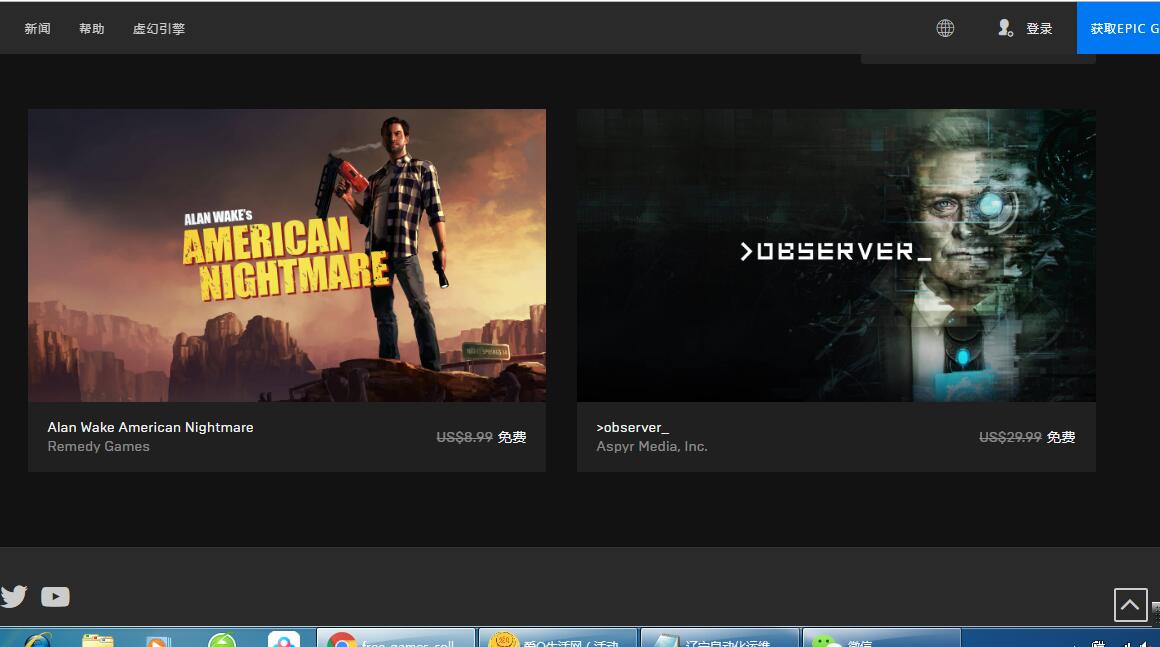Open the >observer_ game cover image

tap(836, 256)
